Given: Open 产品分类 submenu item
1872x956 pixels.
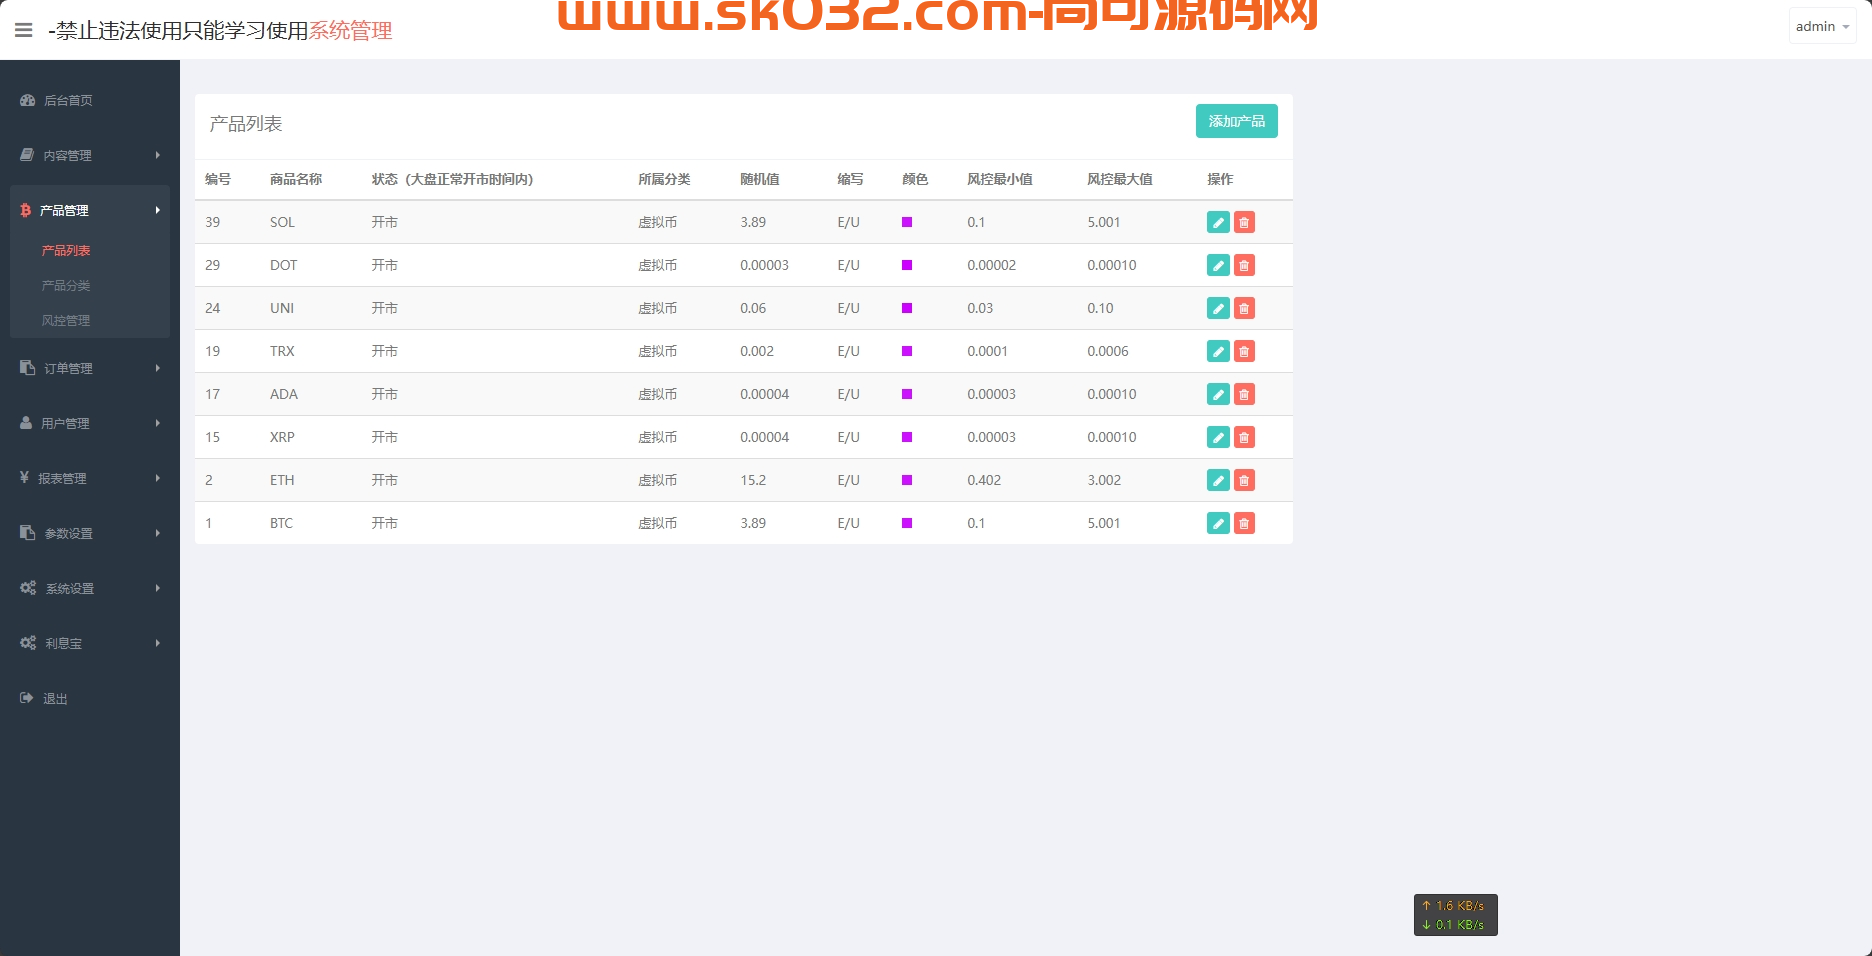Looking at the screenshot, I should 66,286.
